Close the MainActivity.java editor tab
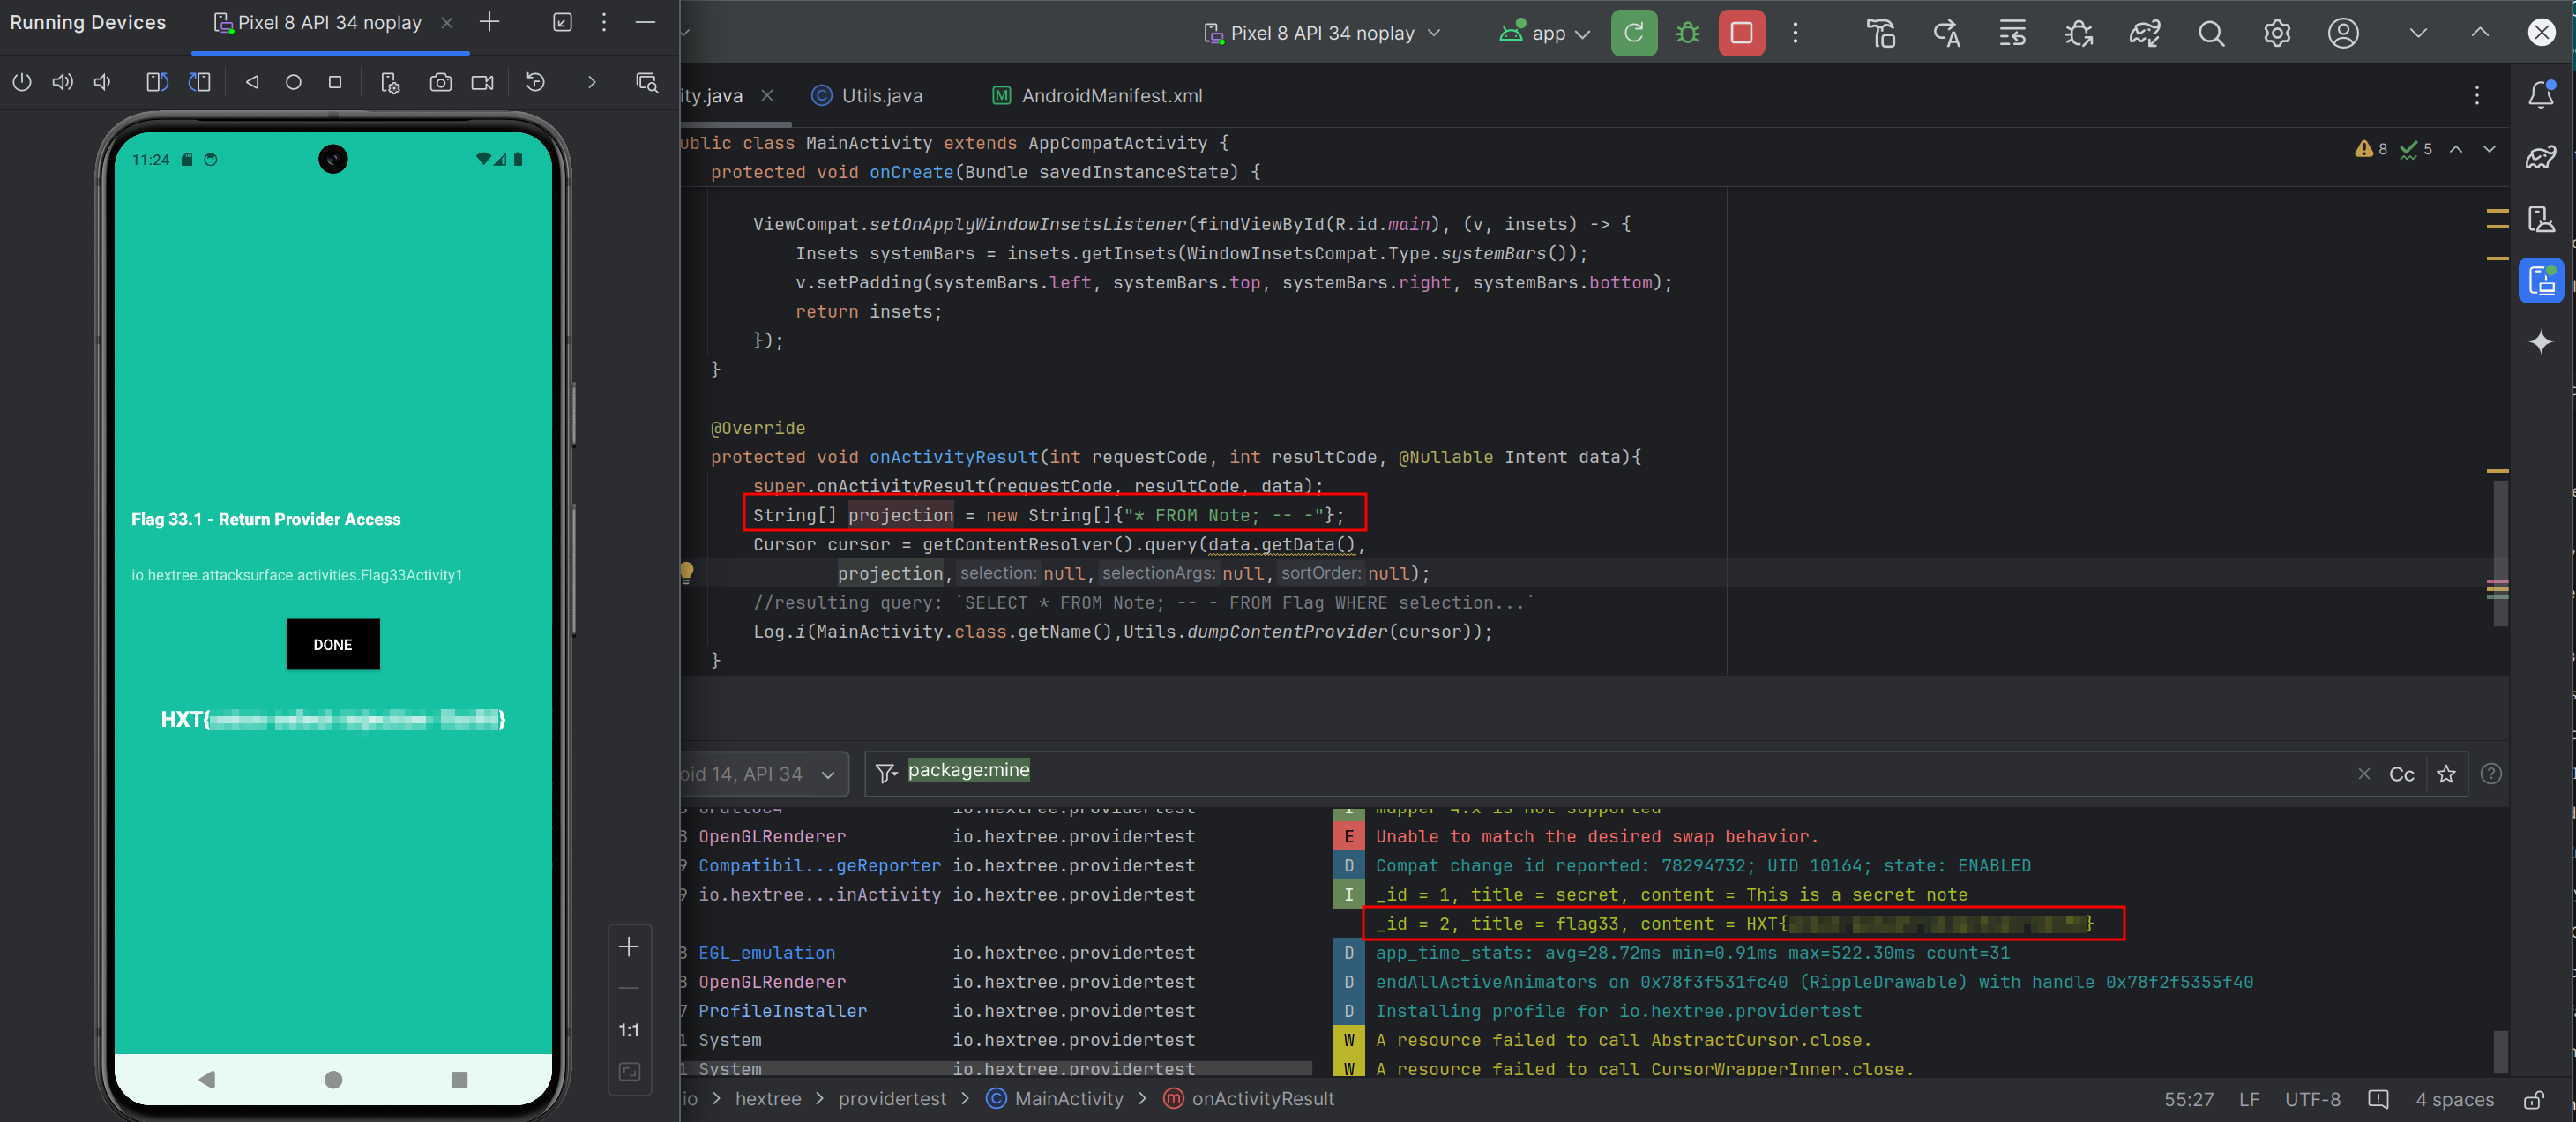Screen dimensions: 2576x1122 767,95
